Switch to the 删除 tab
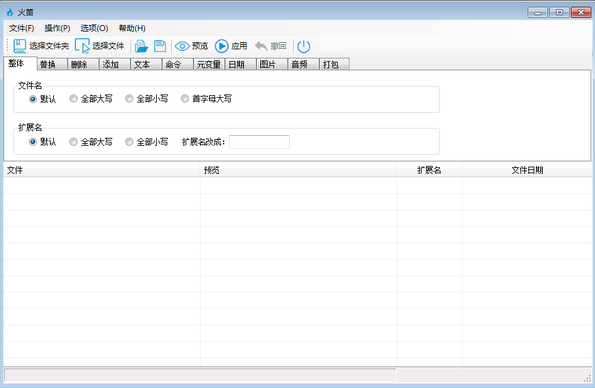595x388 pixels. (x=83, y=65)
